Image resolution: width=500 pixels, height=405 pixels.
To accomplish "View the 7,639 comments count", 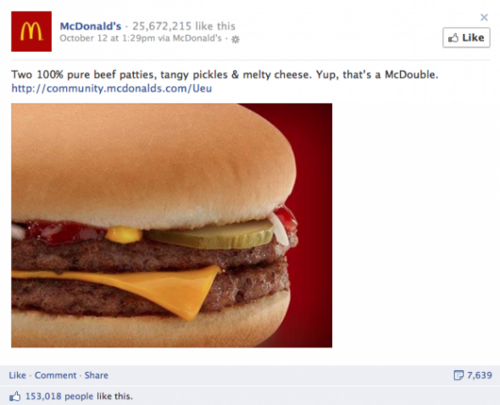I will pos(479,375).
